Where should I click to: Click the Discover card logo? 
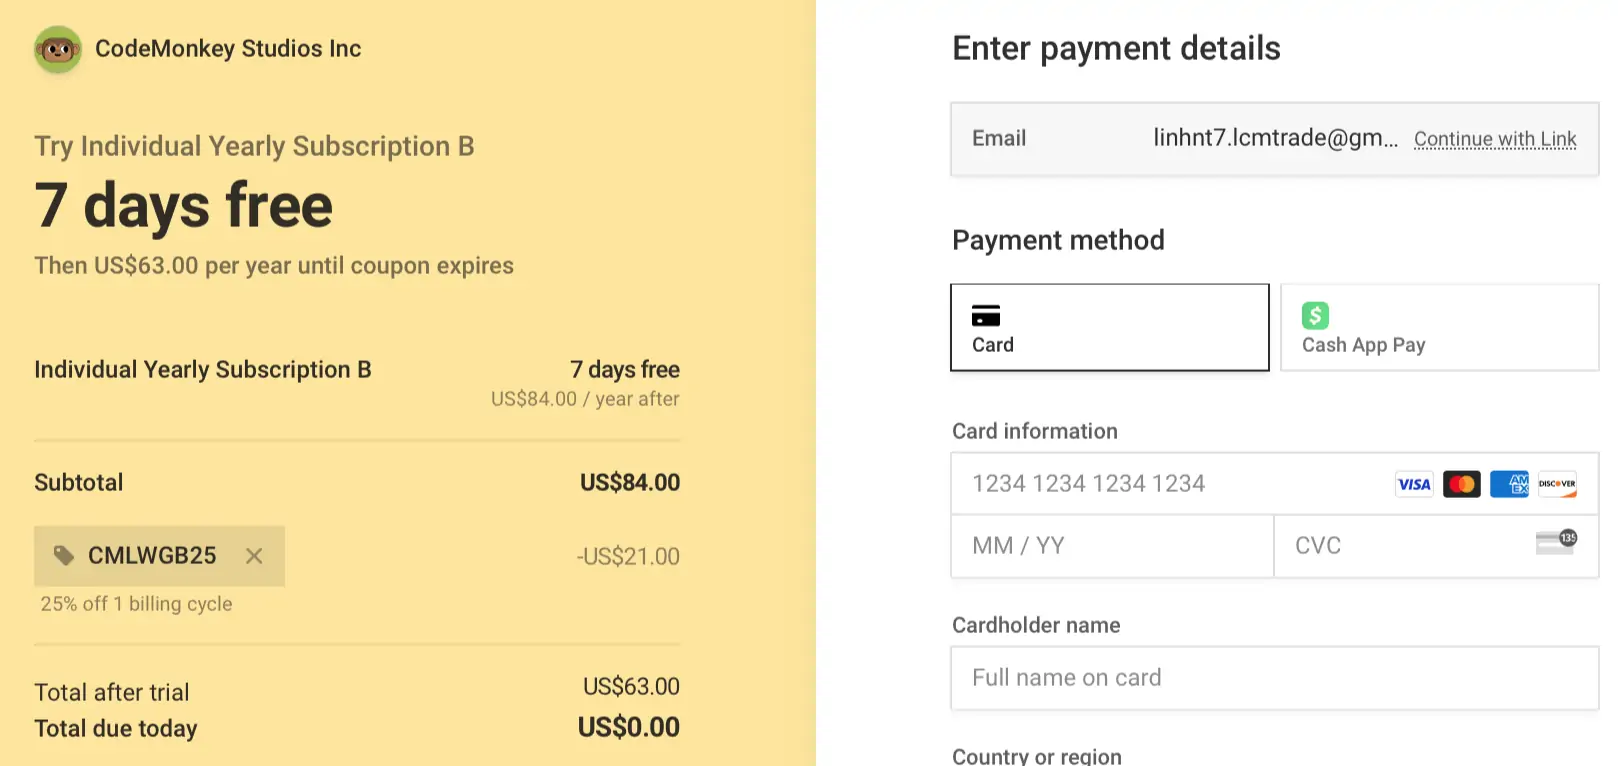[1557, 484]
